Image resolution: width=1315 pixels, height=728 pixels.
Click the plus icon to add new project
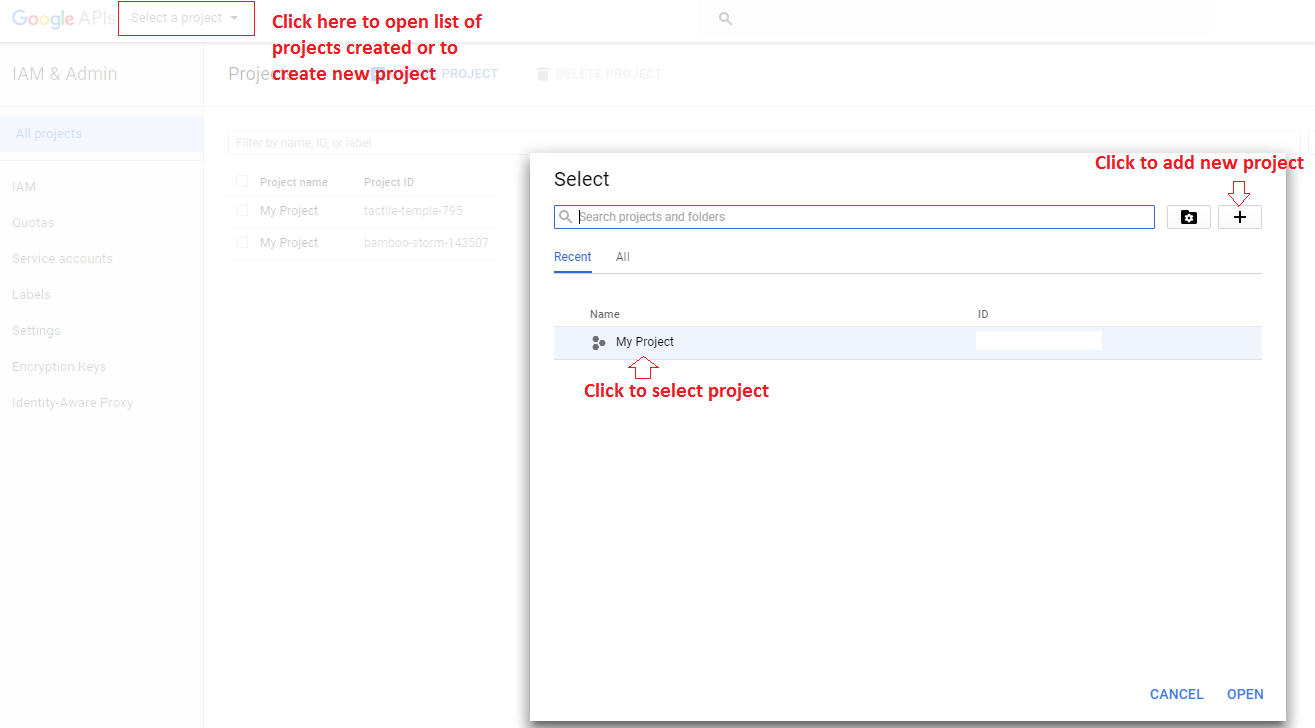click(x=1239, y=217)
